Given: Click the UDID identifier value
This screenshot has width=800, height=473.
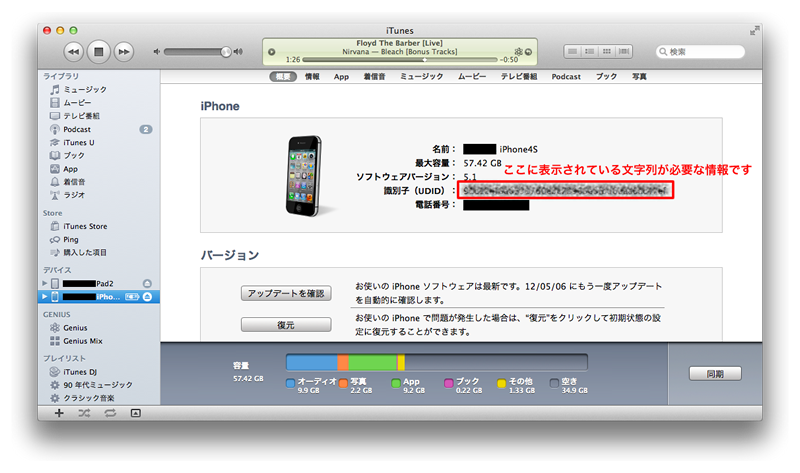Looking at the screenshot, I should tap(565, 190).
